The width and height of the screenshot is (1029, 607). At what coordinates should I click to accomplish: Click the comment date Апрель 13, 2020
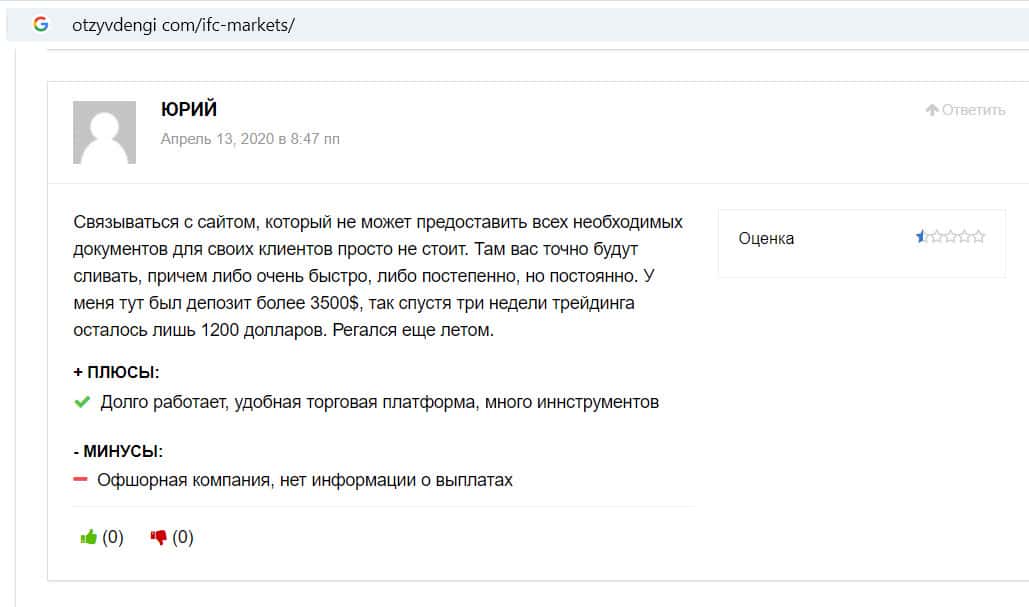250,139
